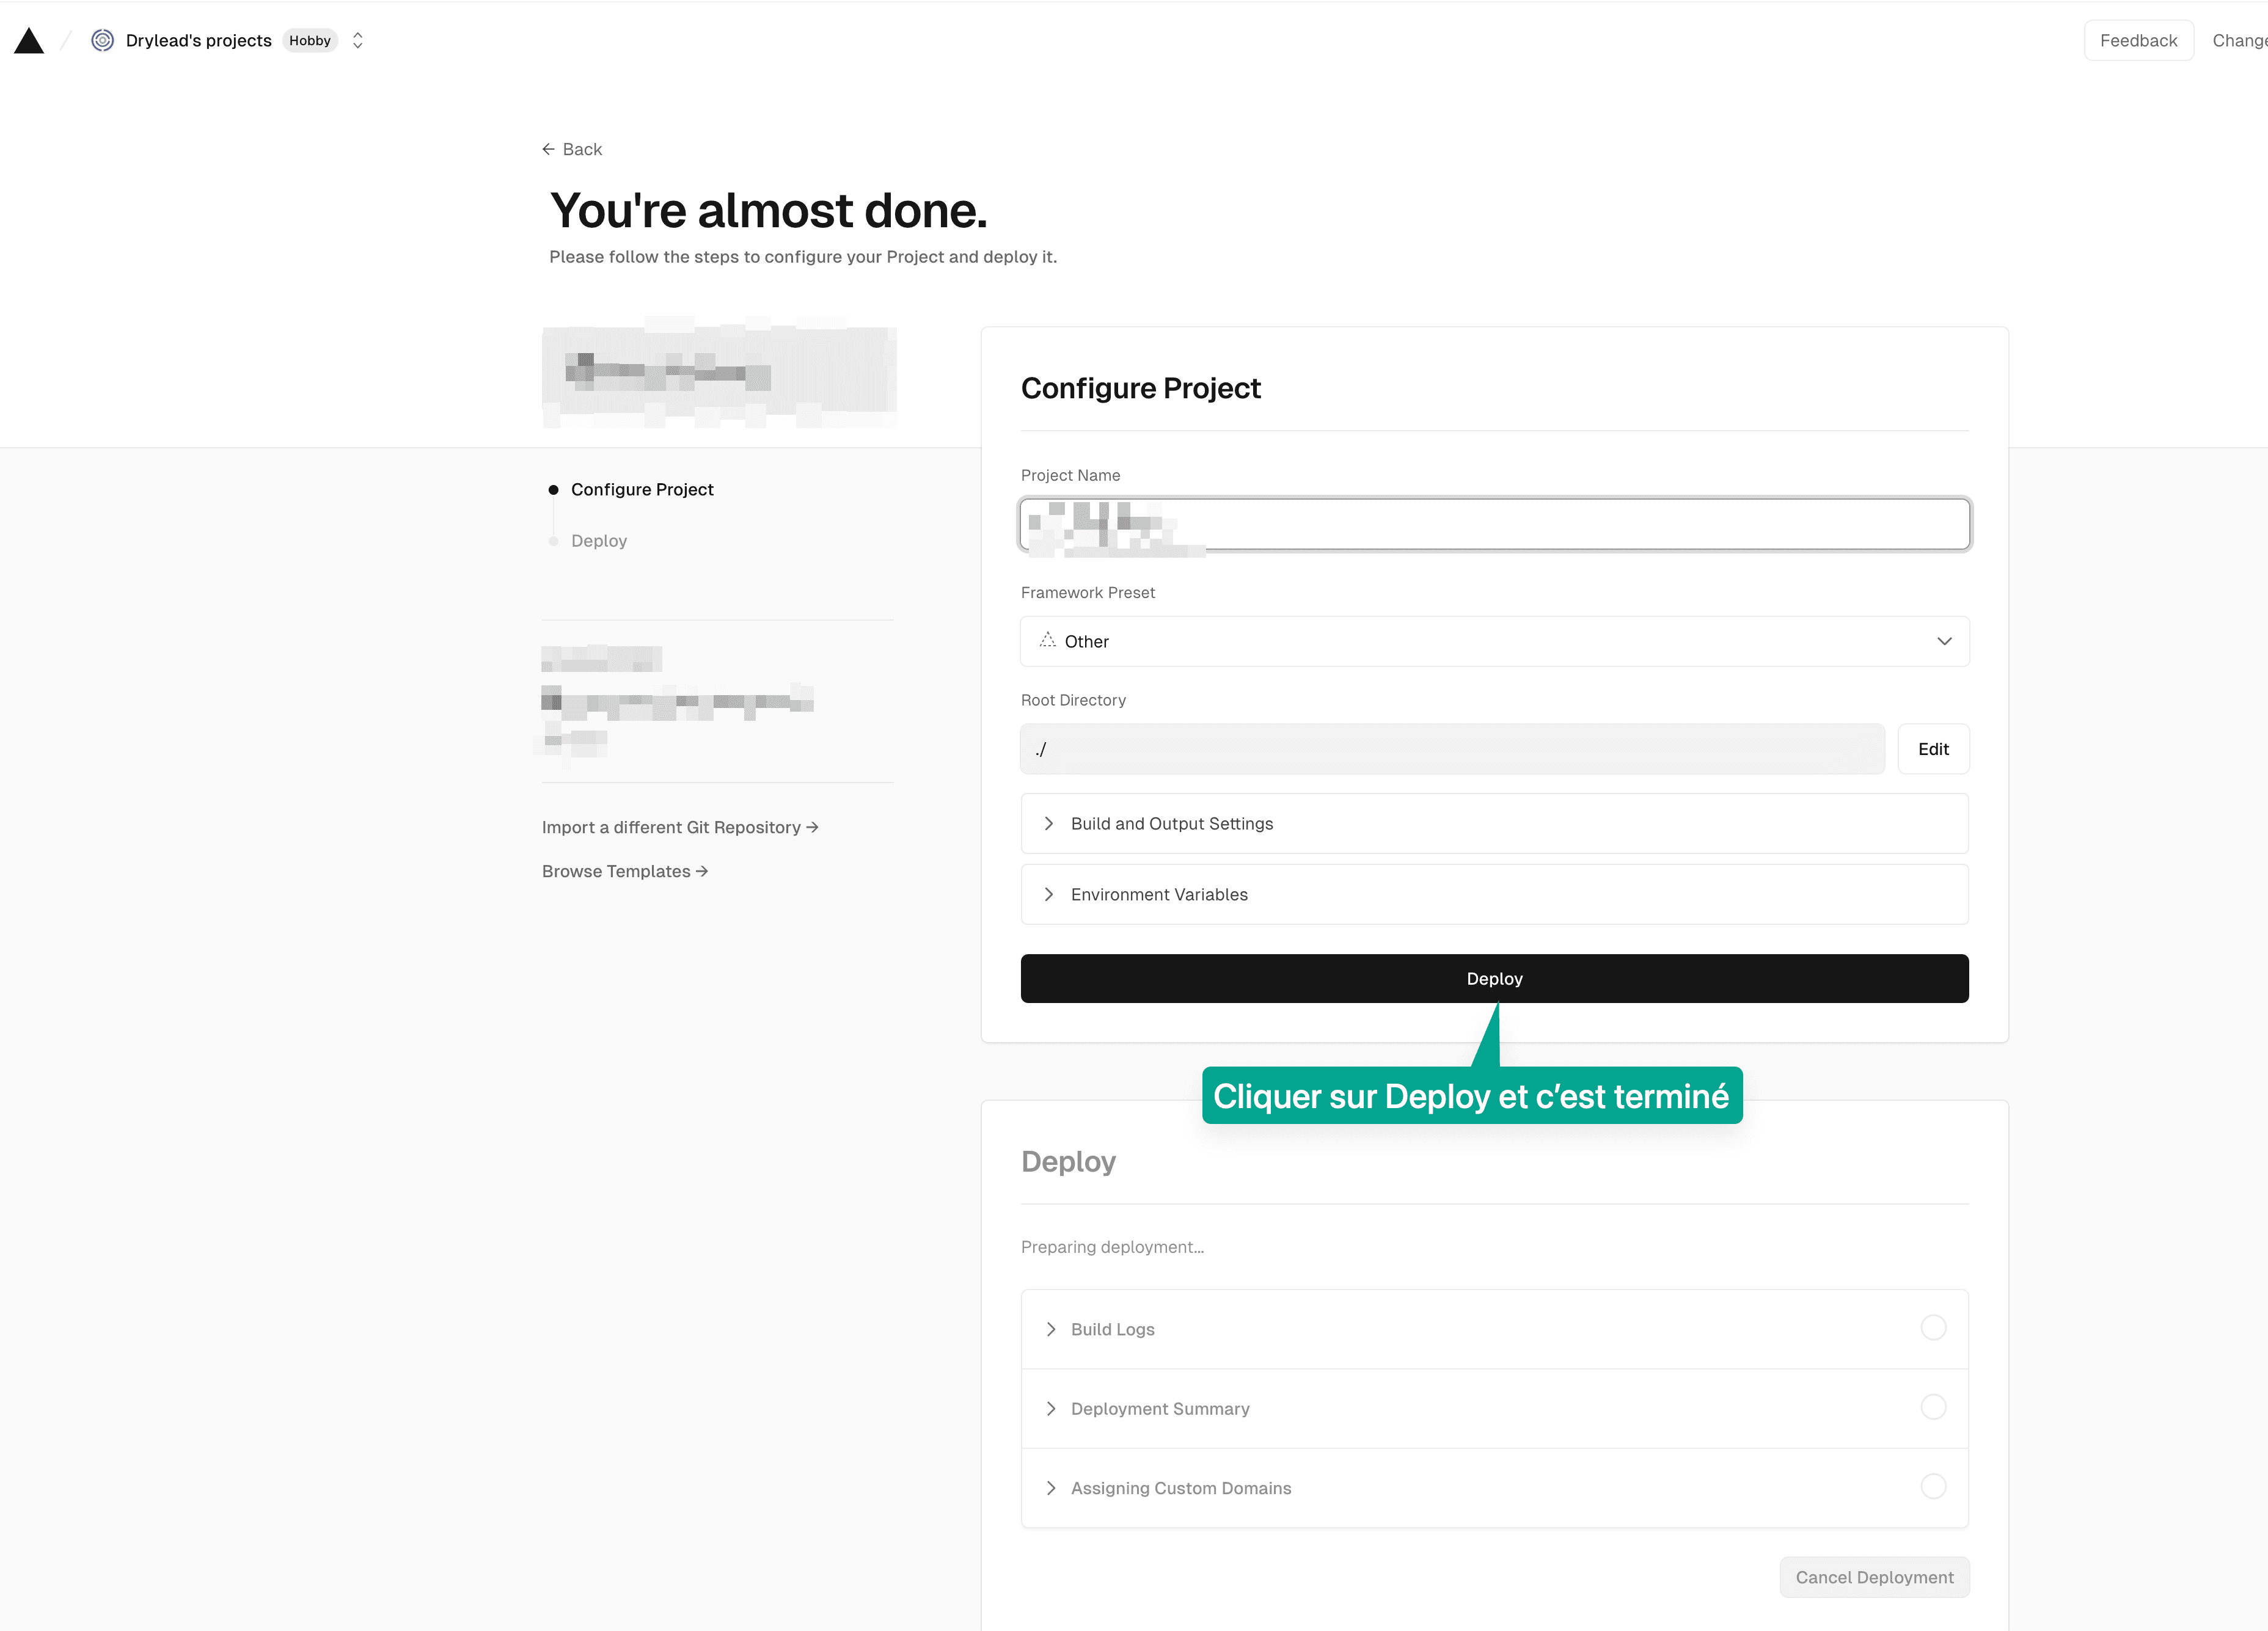Image resolution: width=2268 pixels, height=1631 pixels.
Task: Click the grey Deploy card heading
Action: tap(1068, 1162)
